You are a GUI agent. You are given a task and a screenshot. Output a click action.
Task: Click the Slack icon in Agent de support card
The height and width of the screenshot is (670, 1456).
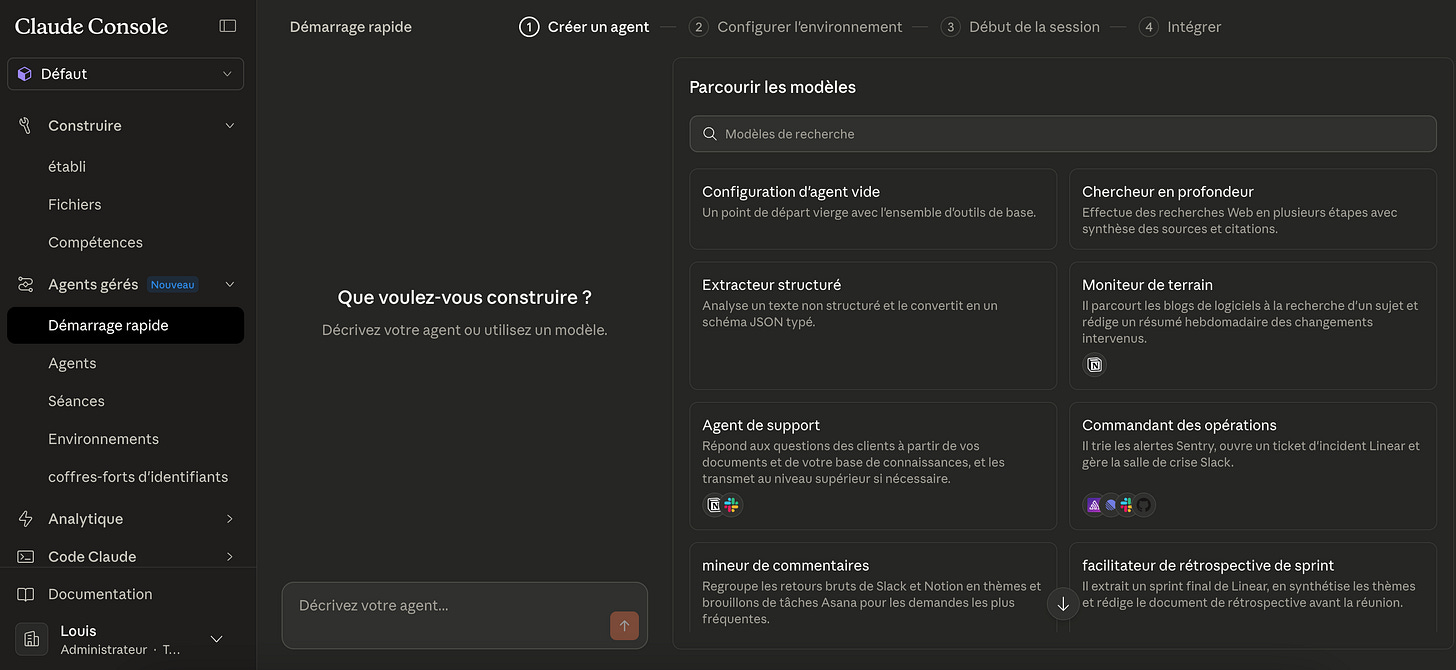pyautogui.click(x=732, y=505)
